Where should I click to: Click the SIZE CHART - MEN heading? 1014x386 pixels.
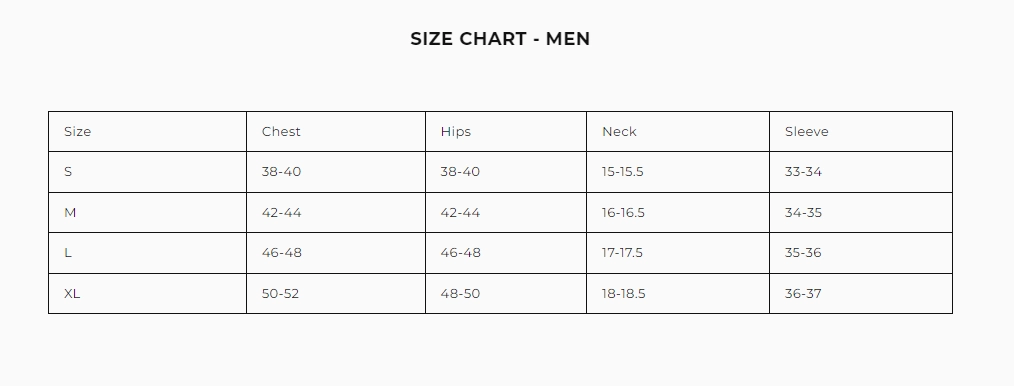[500, 39]
